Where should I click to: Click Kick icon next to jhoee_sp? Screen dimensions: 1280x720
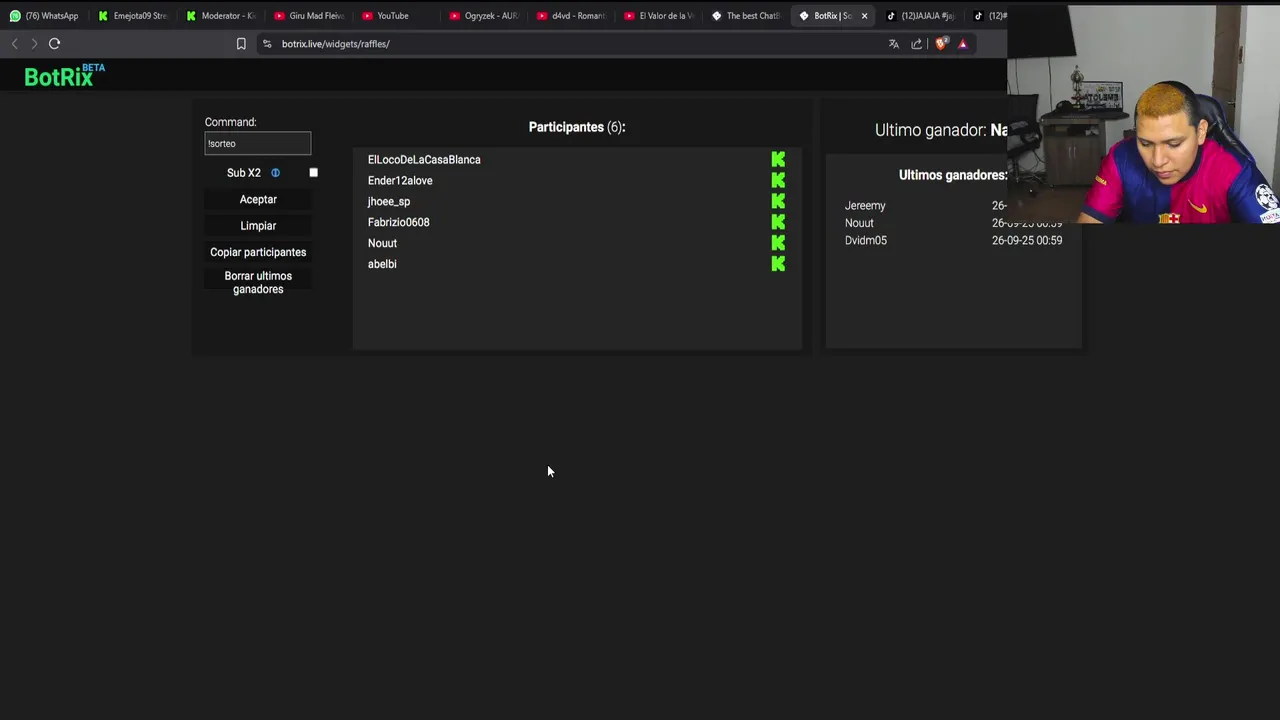click(778, 201)
